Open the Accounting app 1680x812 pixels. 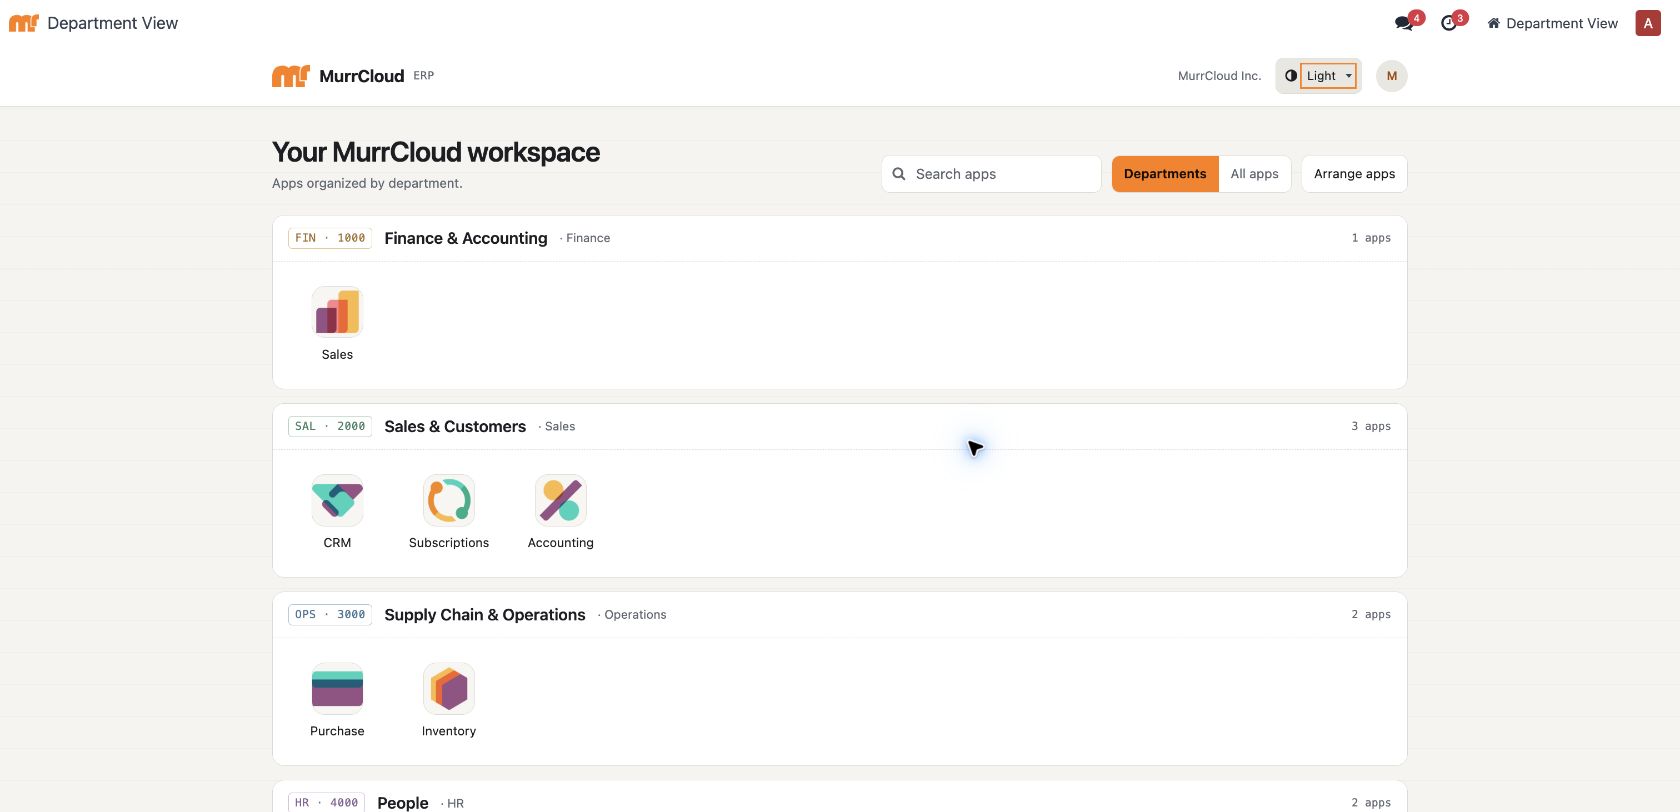coord(561,511)
